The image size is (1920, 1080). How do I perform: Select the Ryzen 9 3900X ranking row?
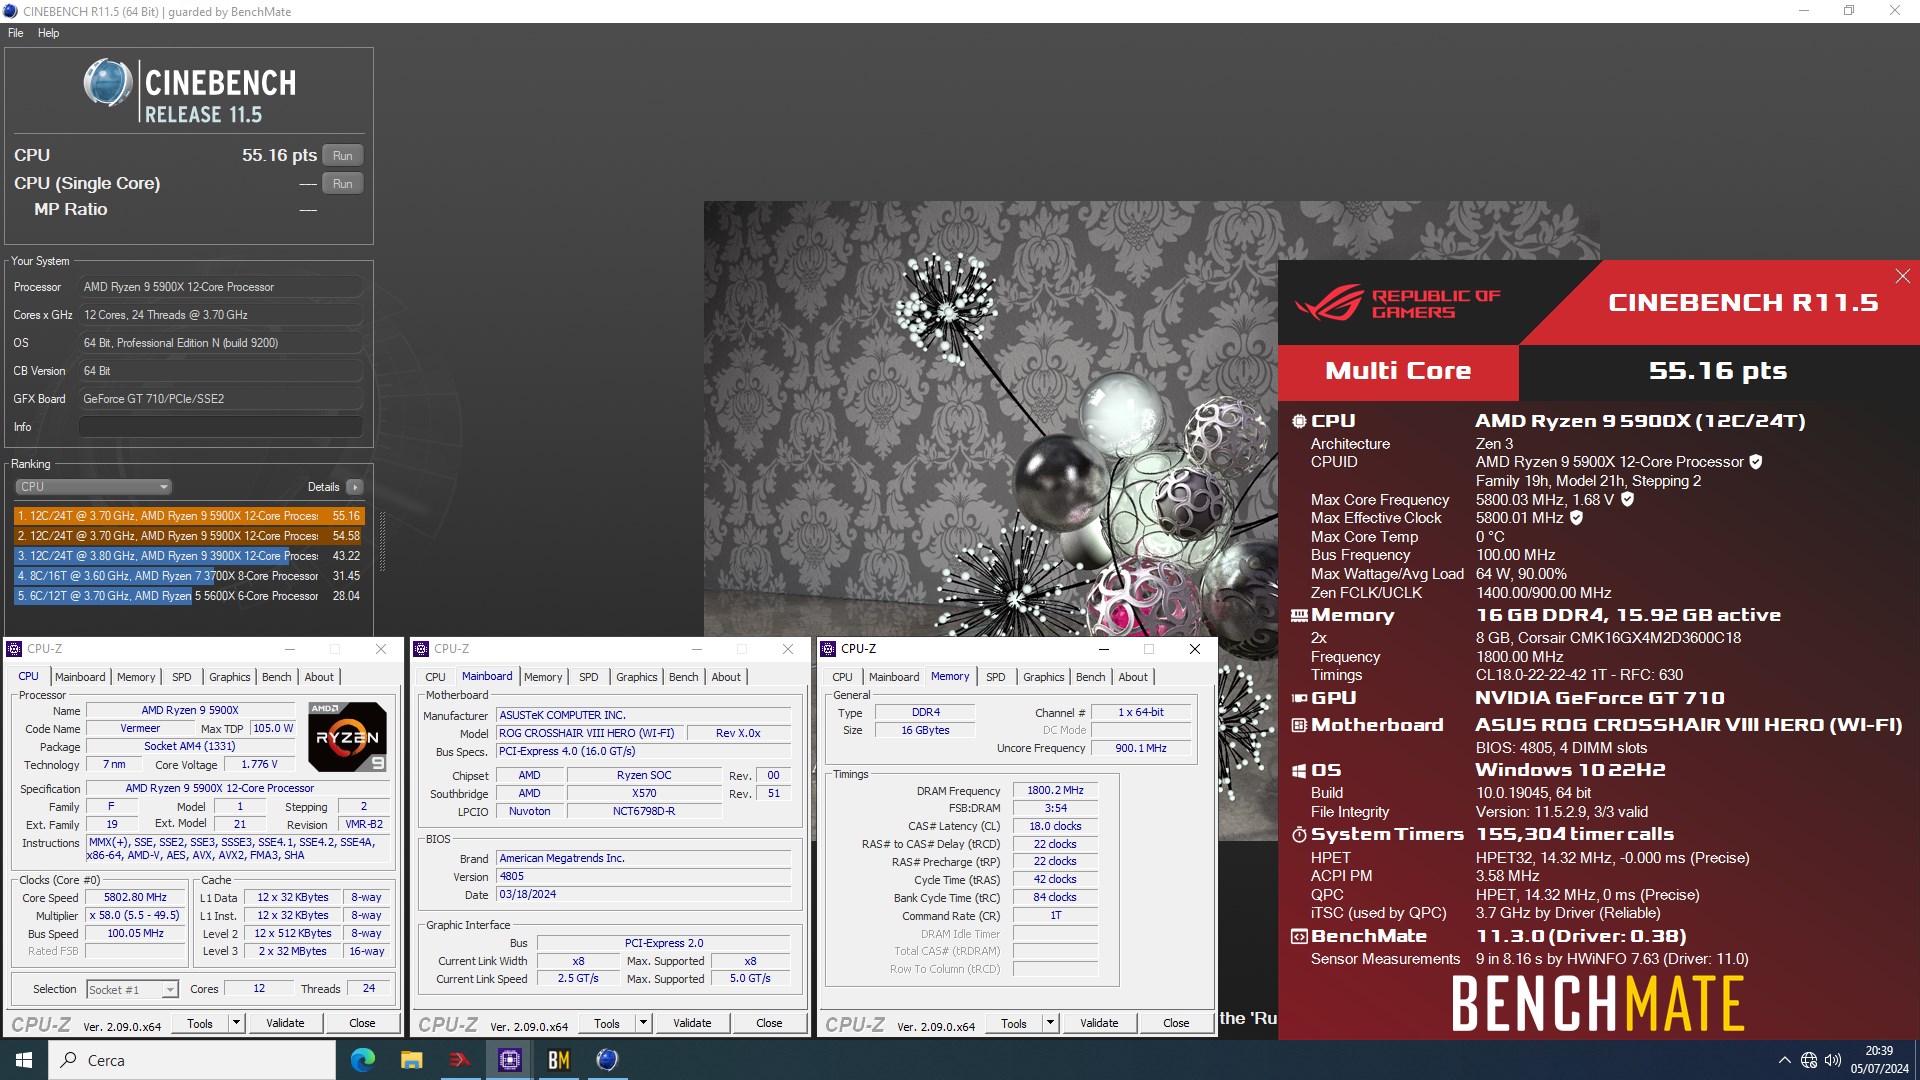pos(189,556)
